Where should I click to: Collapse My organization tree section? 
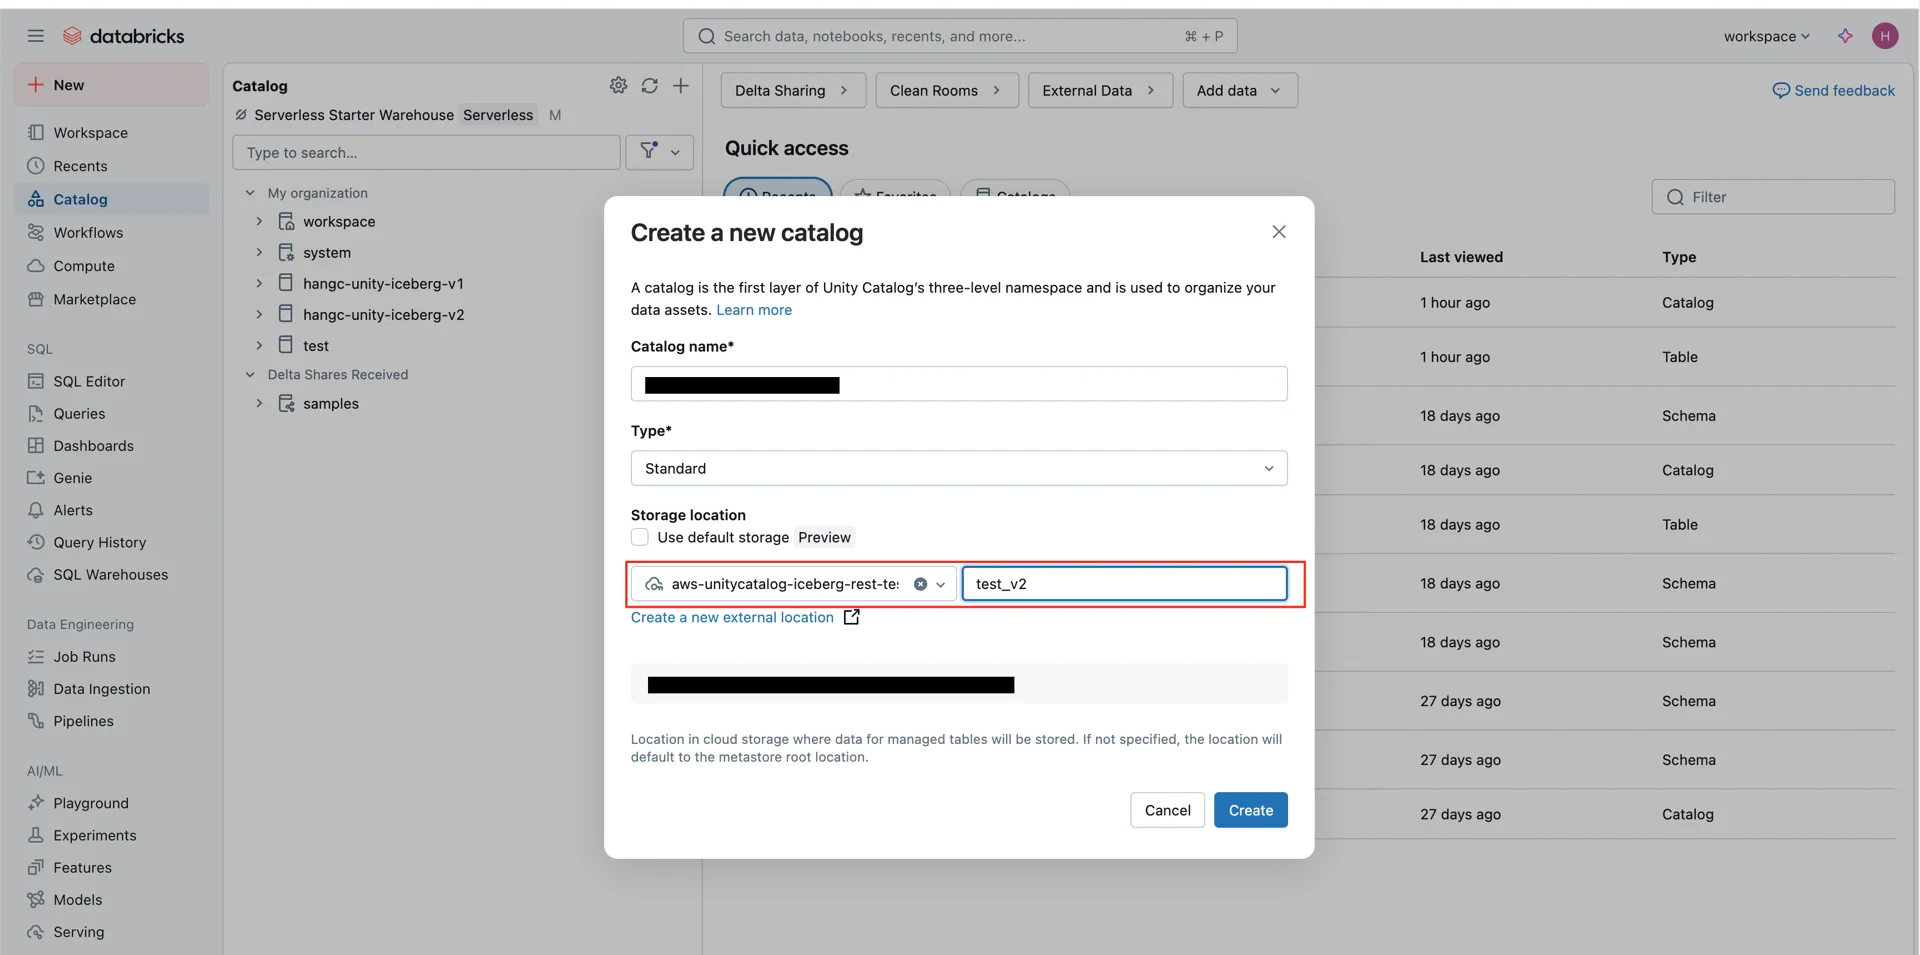pyautogui.click(x=250, y=193)
